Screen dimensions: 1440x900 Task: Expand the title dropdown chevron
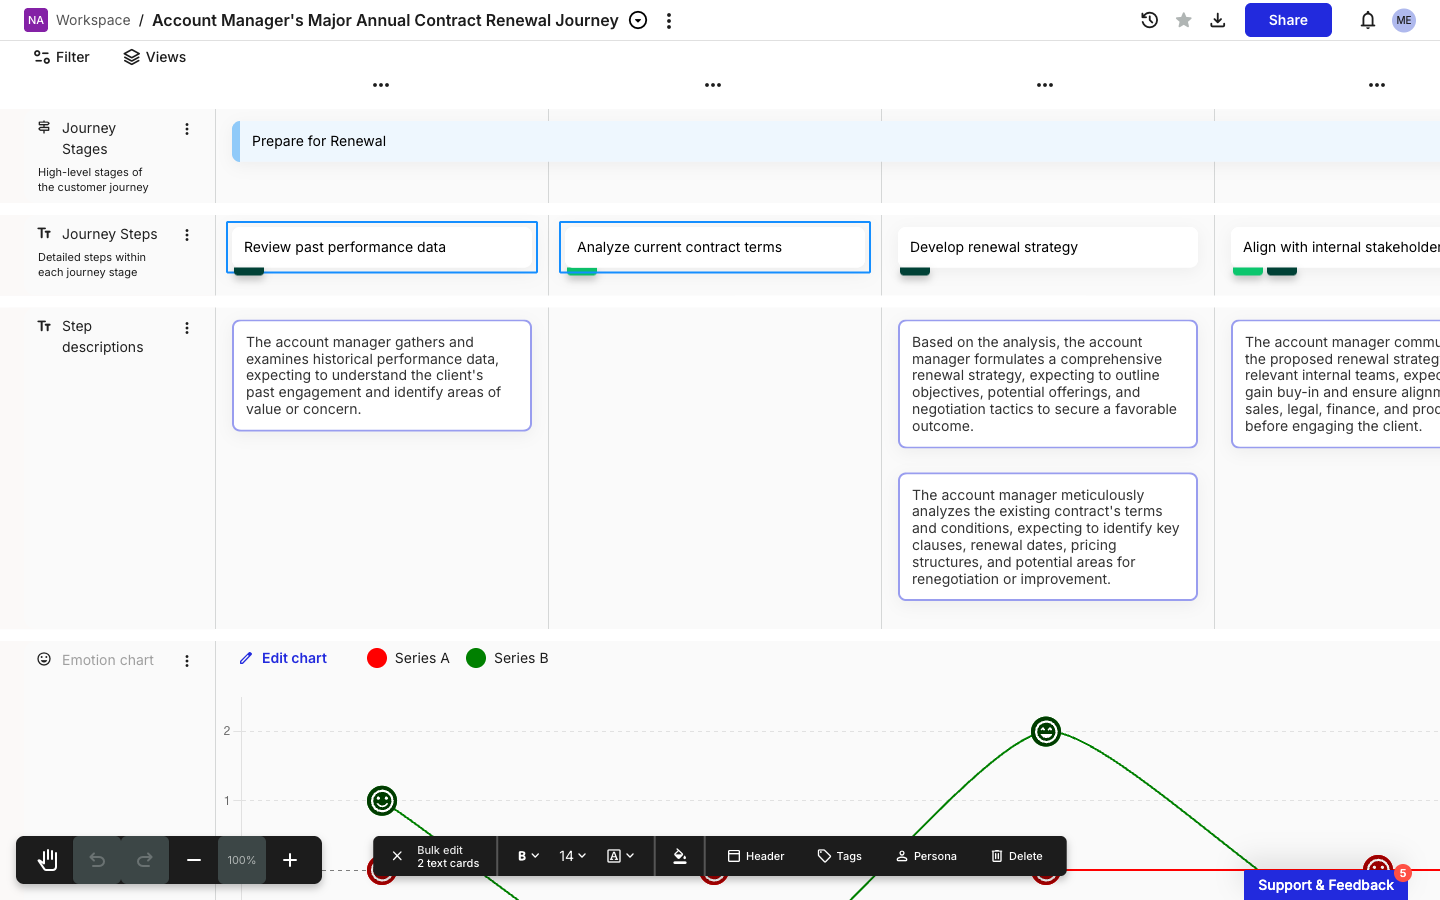tap(638, 20)
